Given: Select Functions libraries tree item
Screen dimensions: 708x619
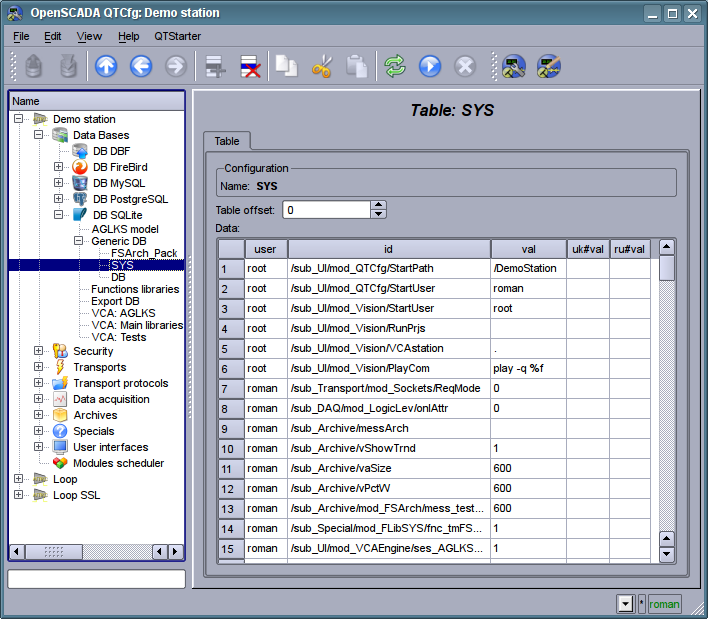Looking at the screenshot, I should click(135, 289).
